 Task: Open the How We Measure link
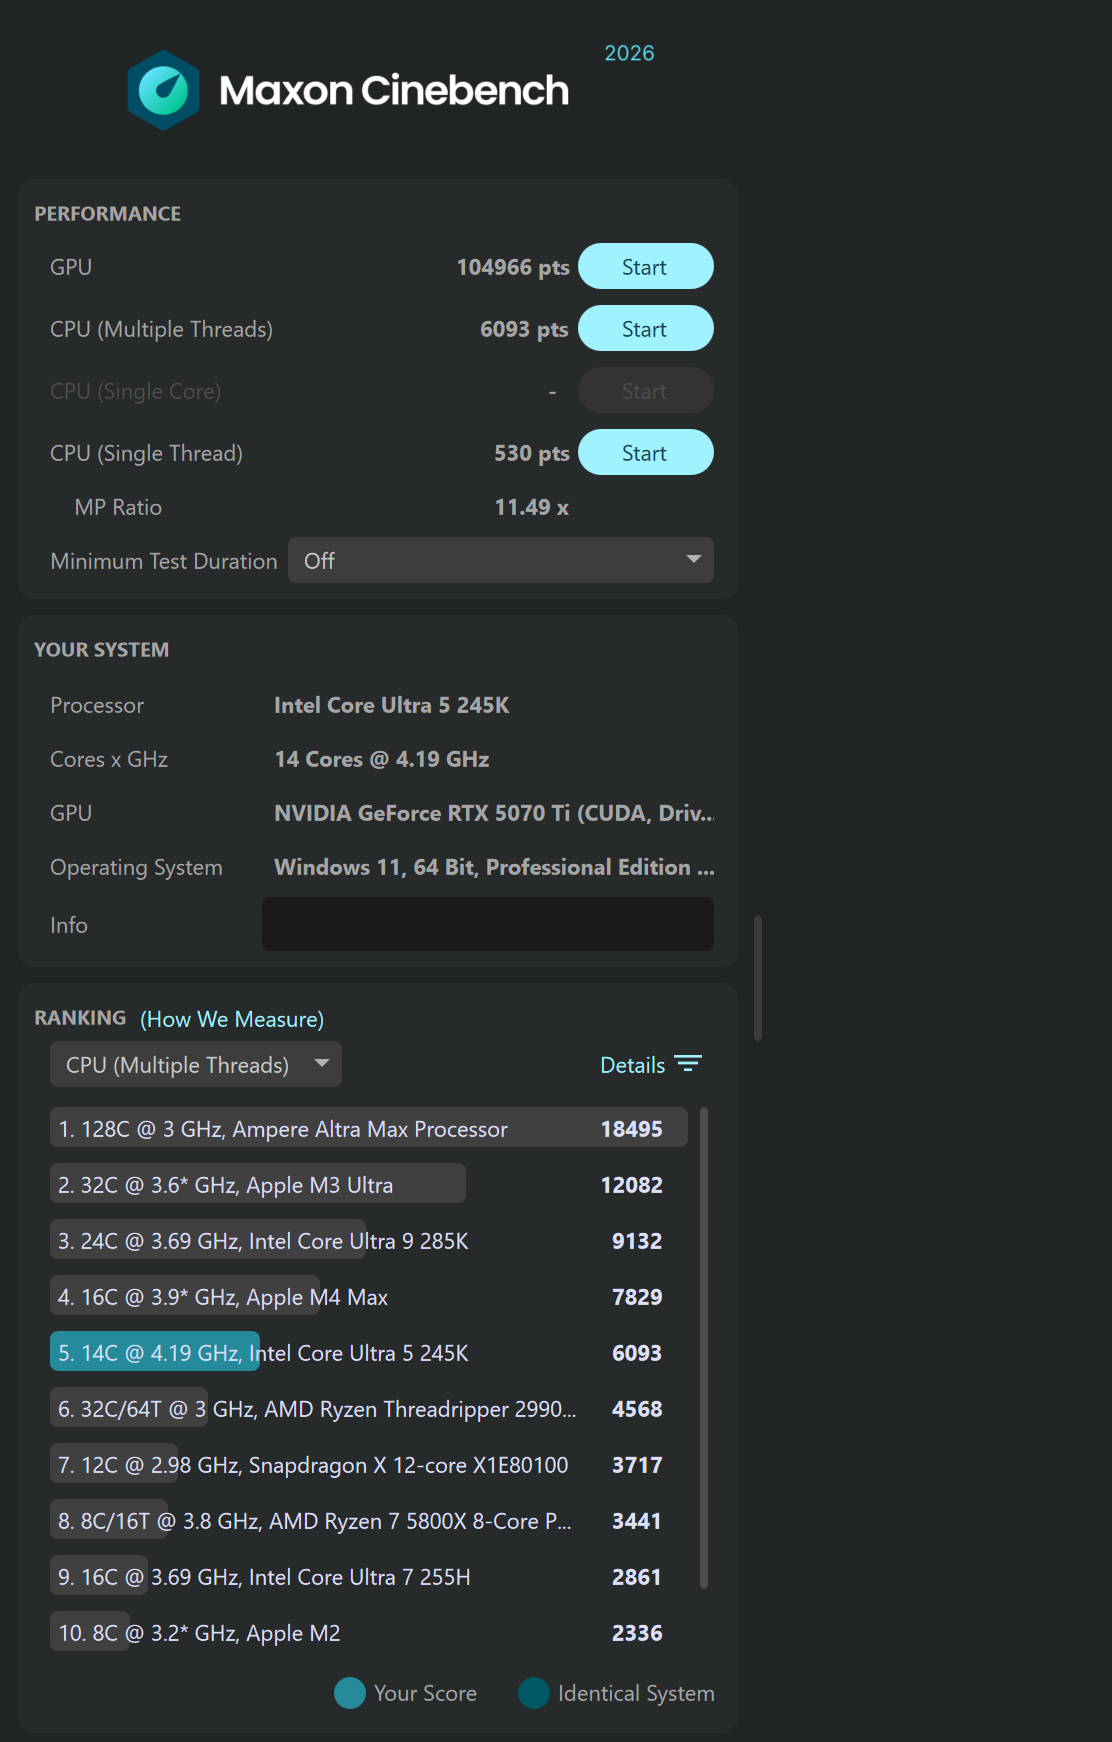coord(232,1019)
